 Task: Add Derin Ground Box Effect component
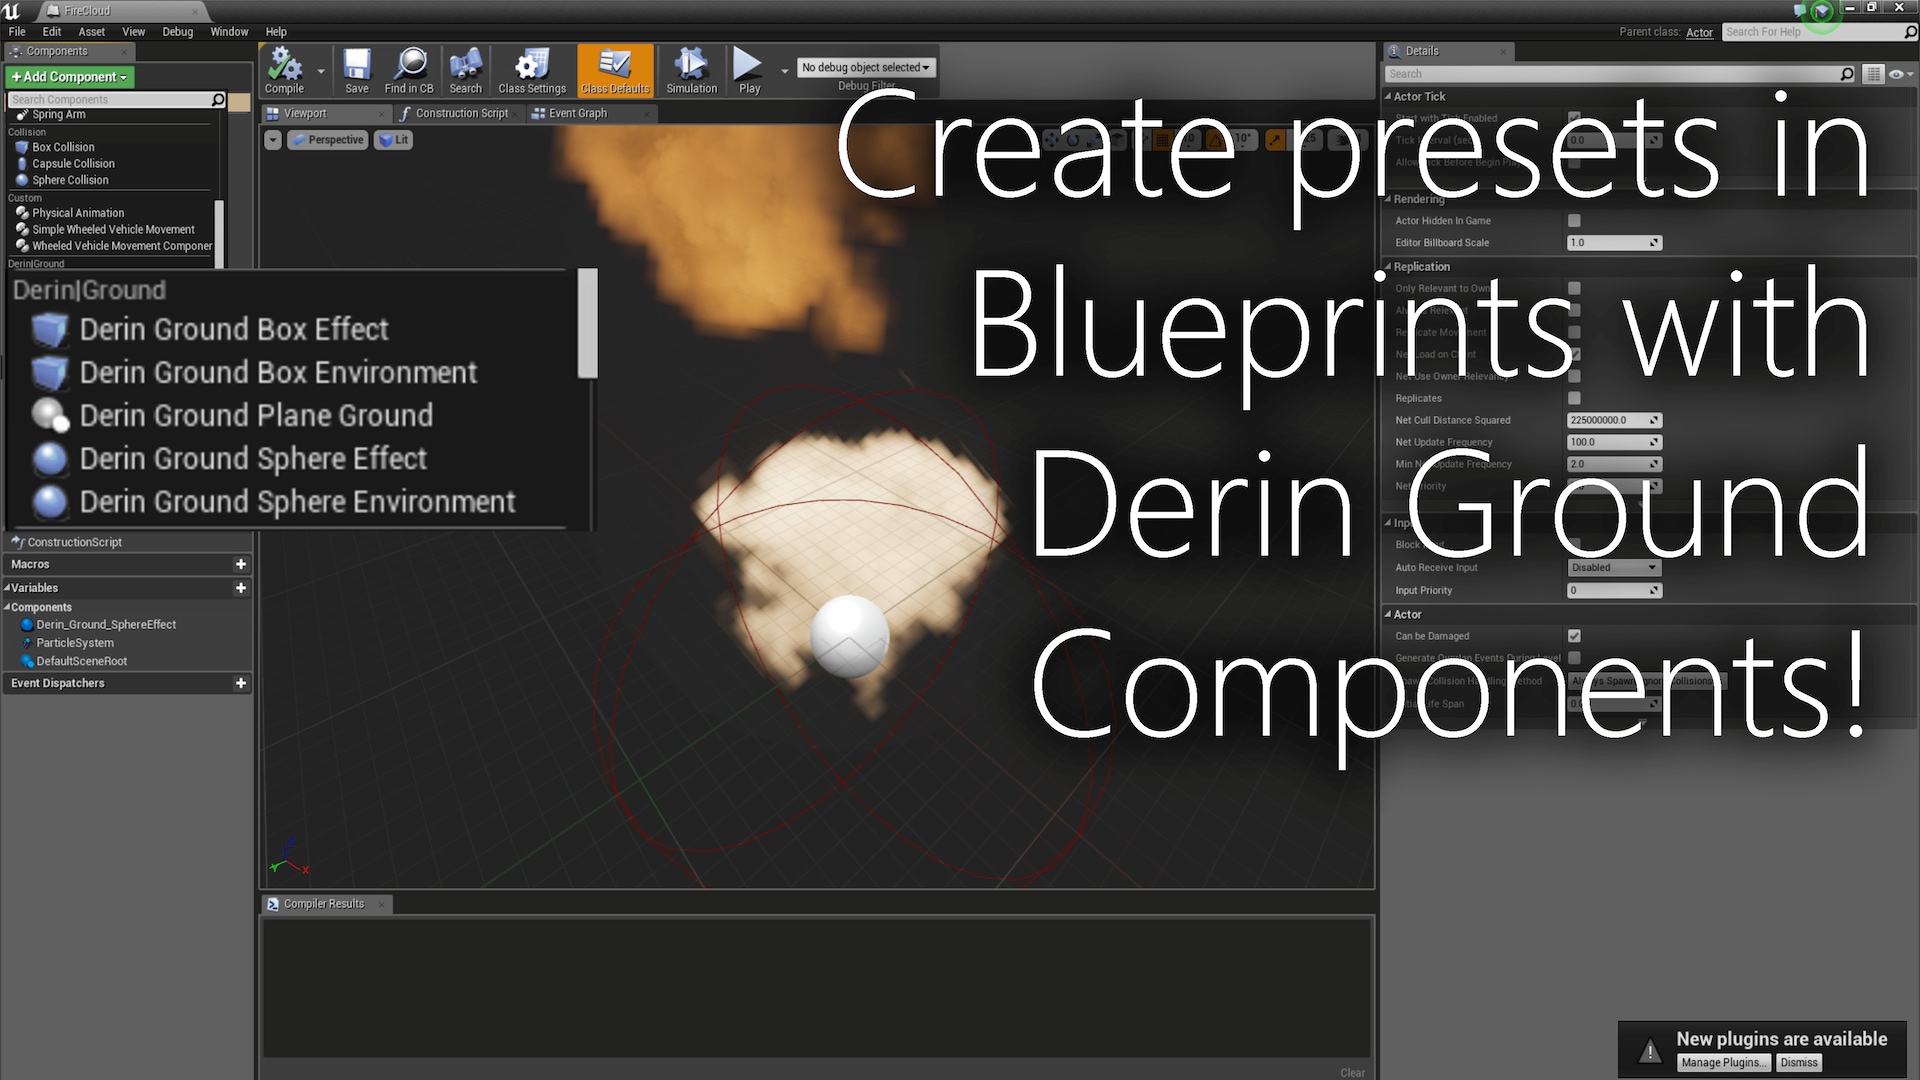pyautogui.click(x=234, y=329)
